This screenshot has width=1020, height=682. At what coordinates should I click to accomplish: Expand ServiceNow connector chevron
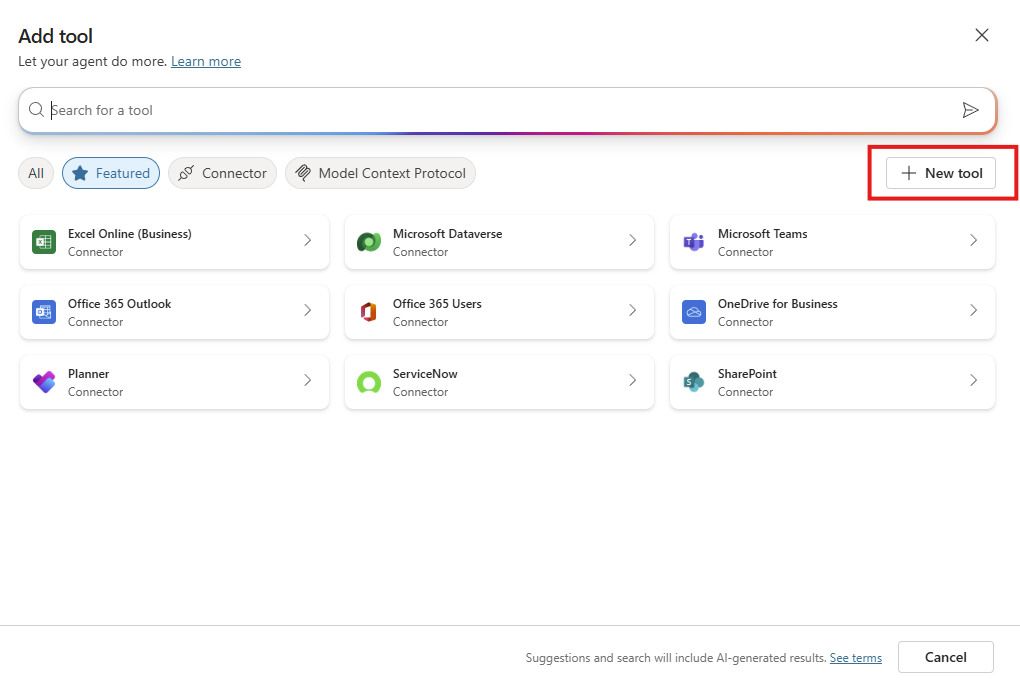tap(632, 380)
